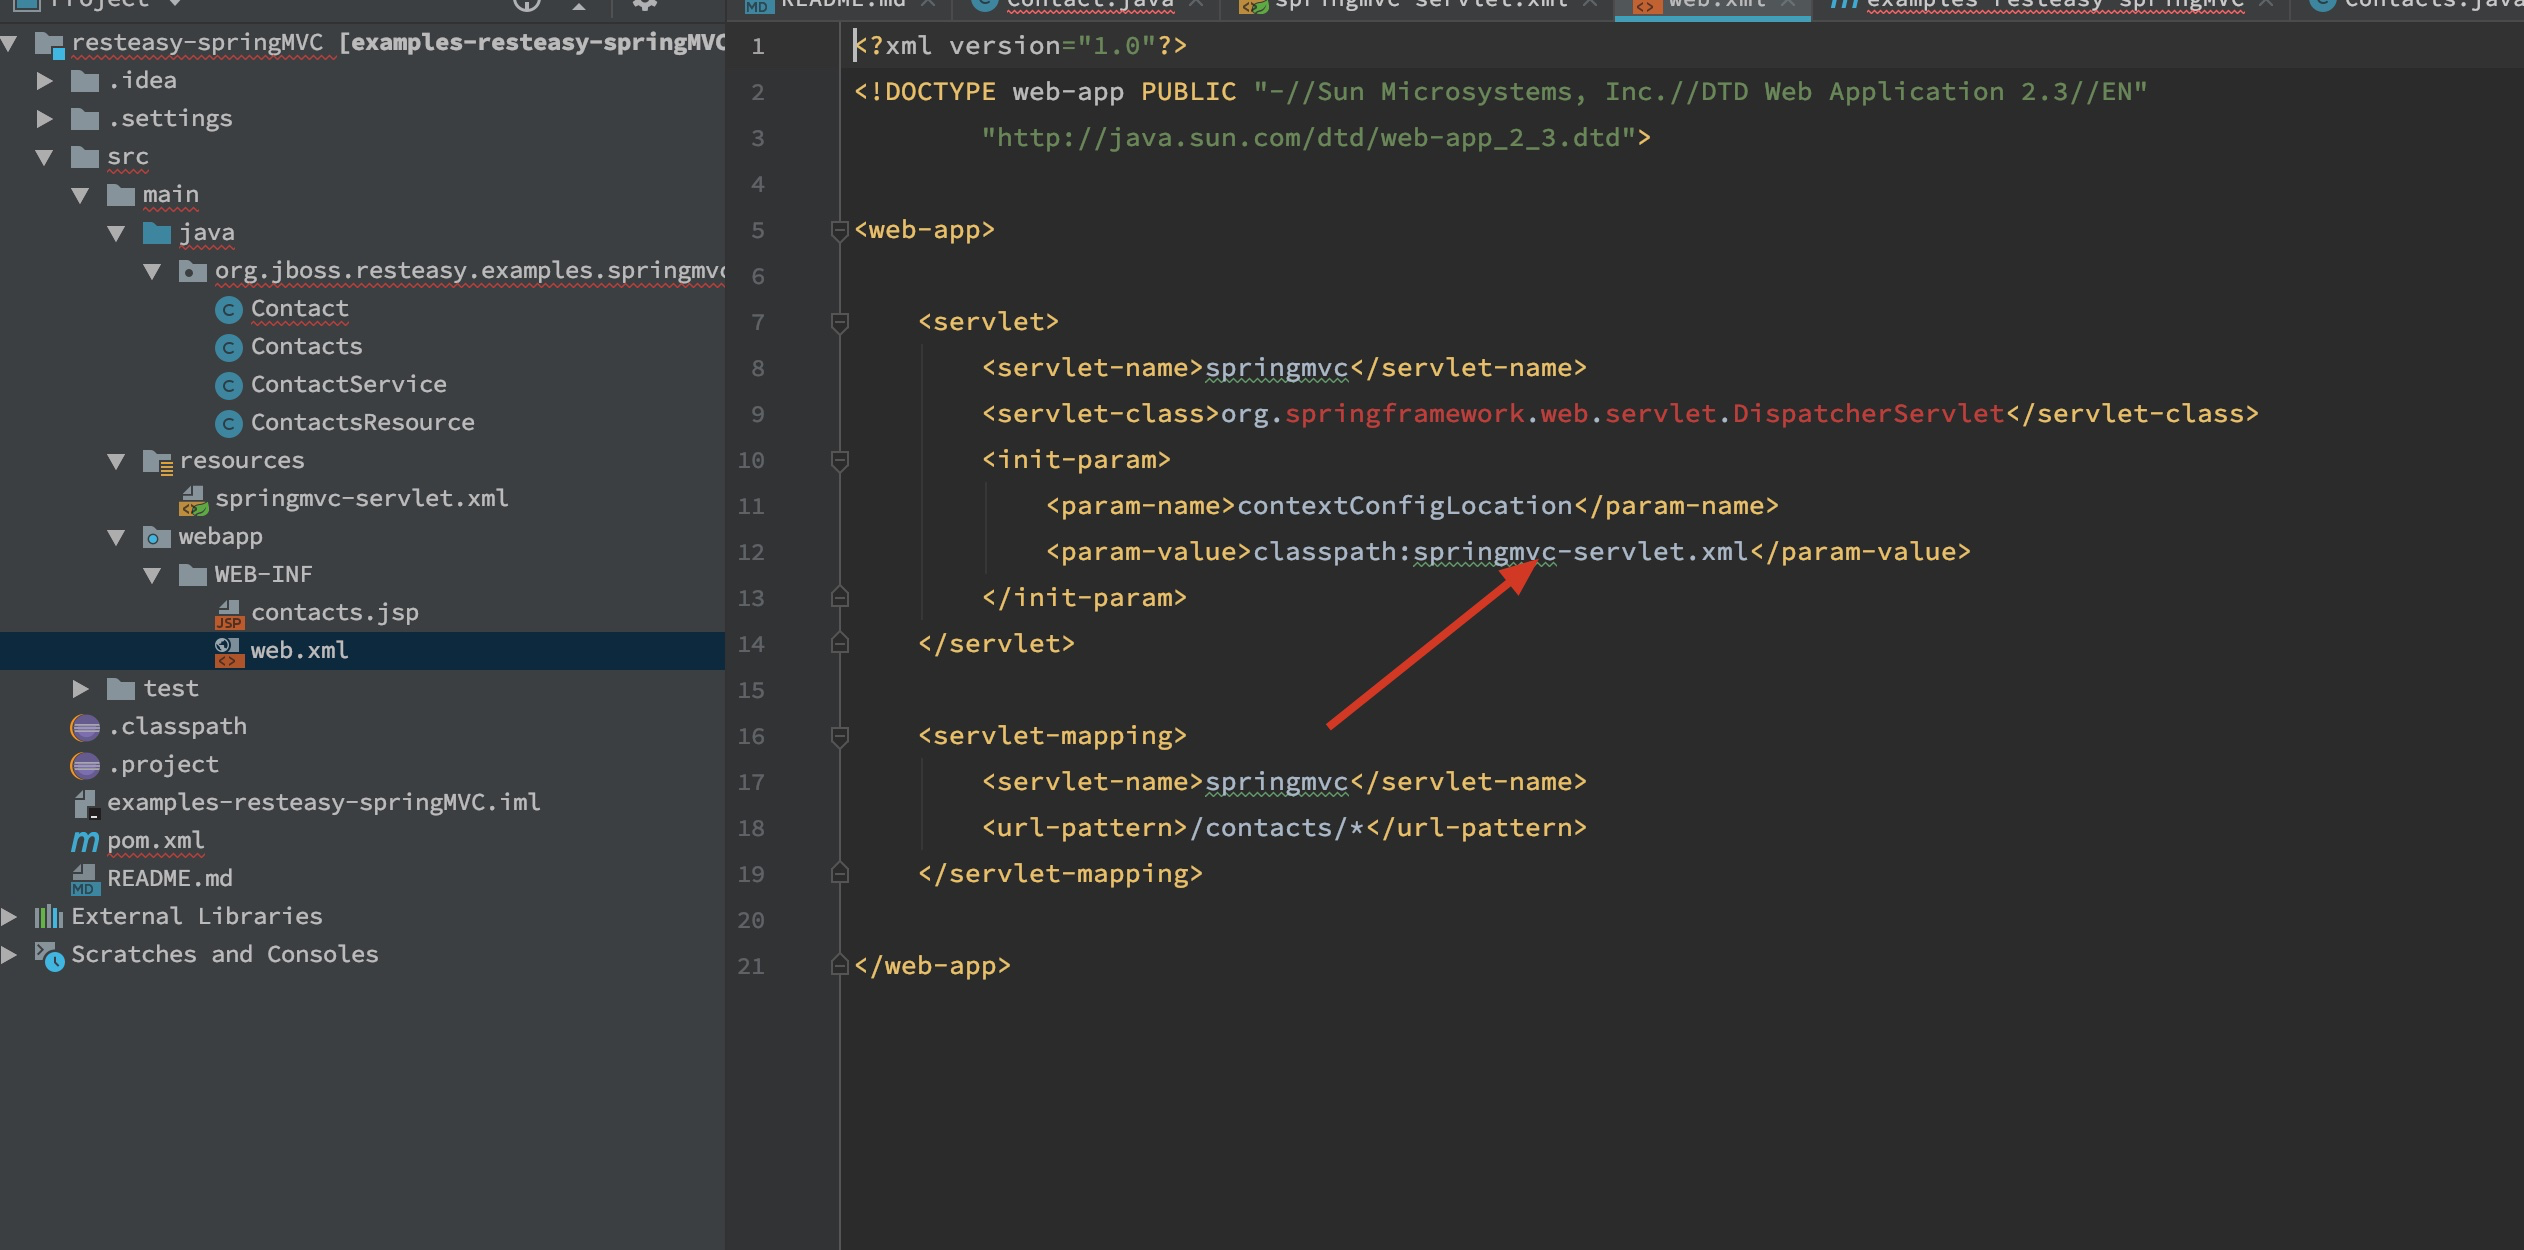
Task: Click the springmvc-servlet.xml Spring config icon
Action: pyautogui.click(x=193, y=500)
